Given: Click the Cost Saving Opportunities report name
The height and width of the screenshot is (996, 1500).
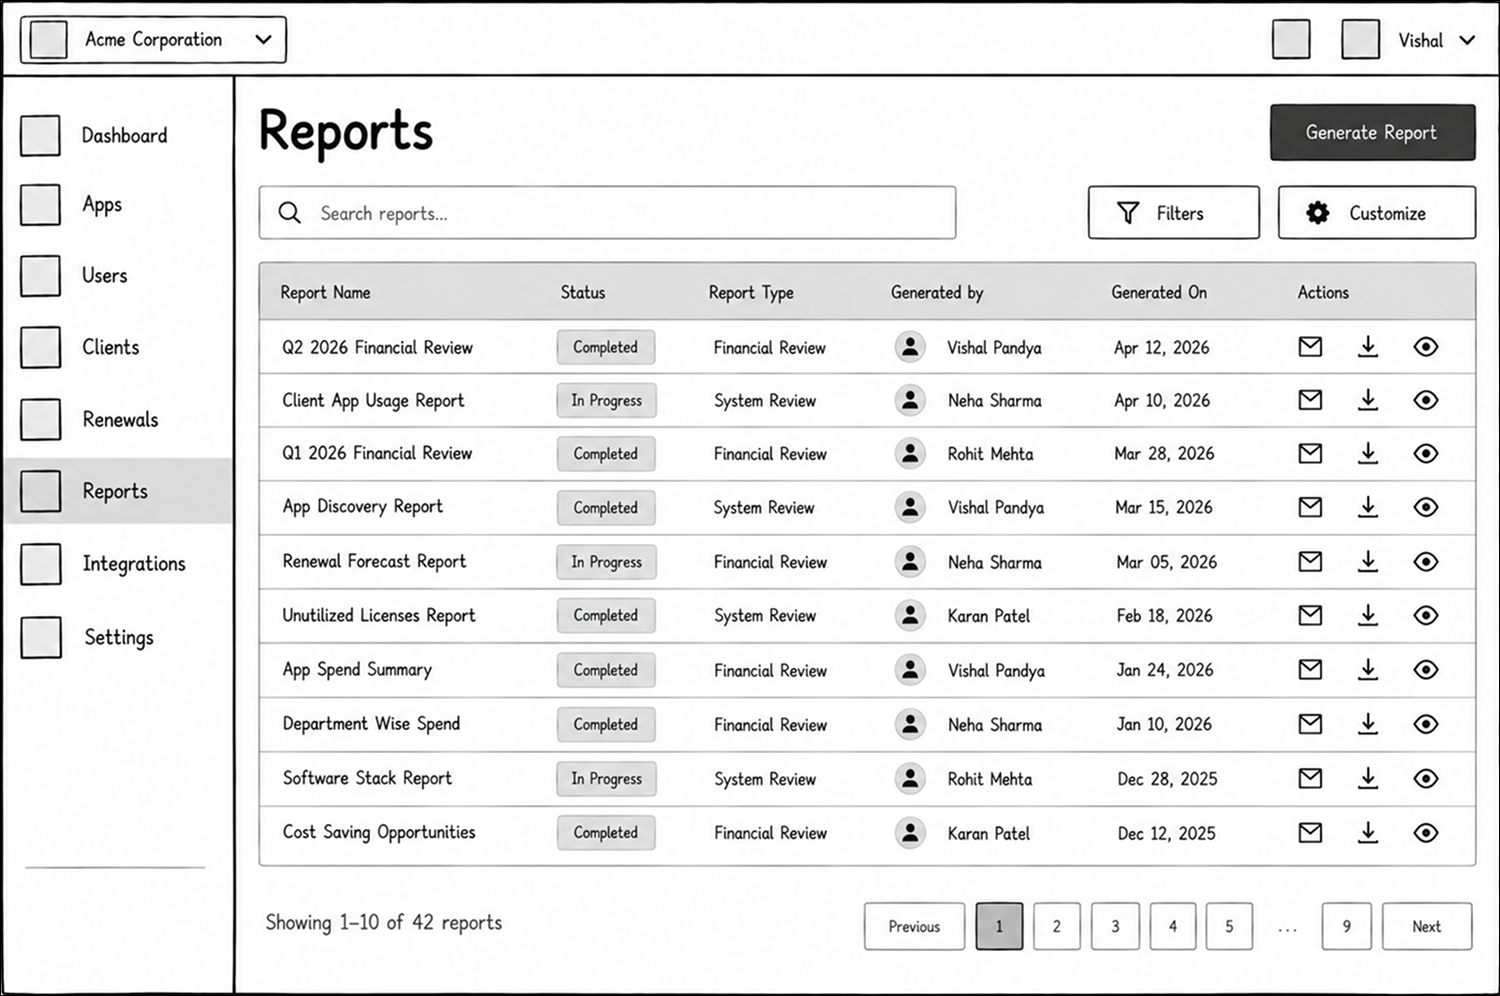Looking at the screenshot, I should [379, 832].
